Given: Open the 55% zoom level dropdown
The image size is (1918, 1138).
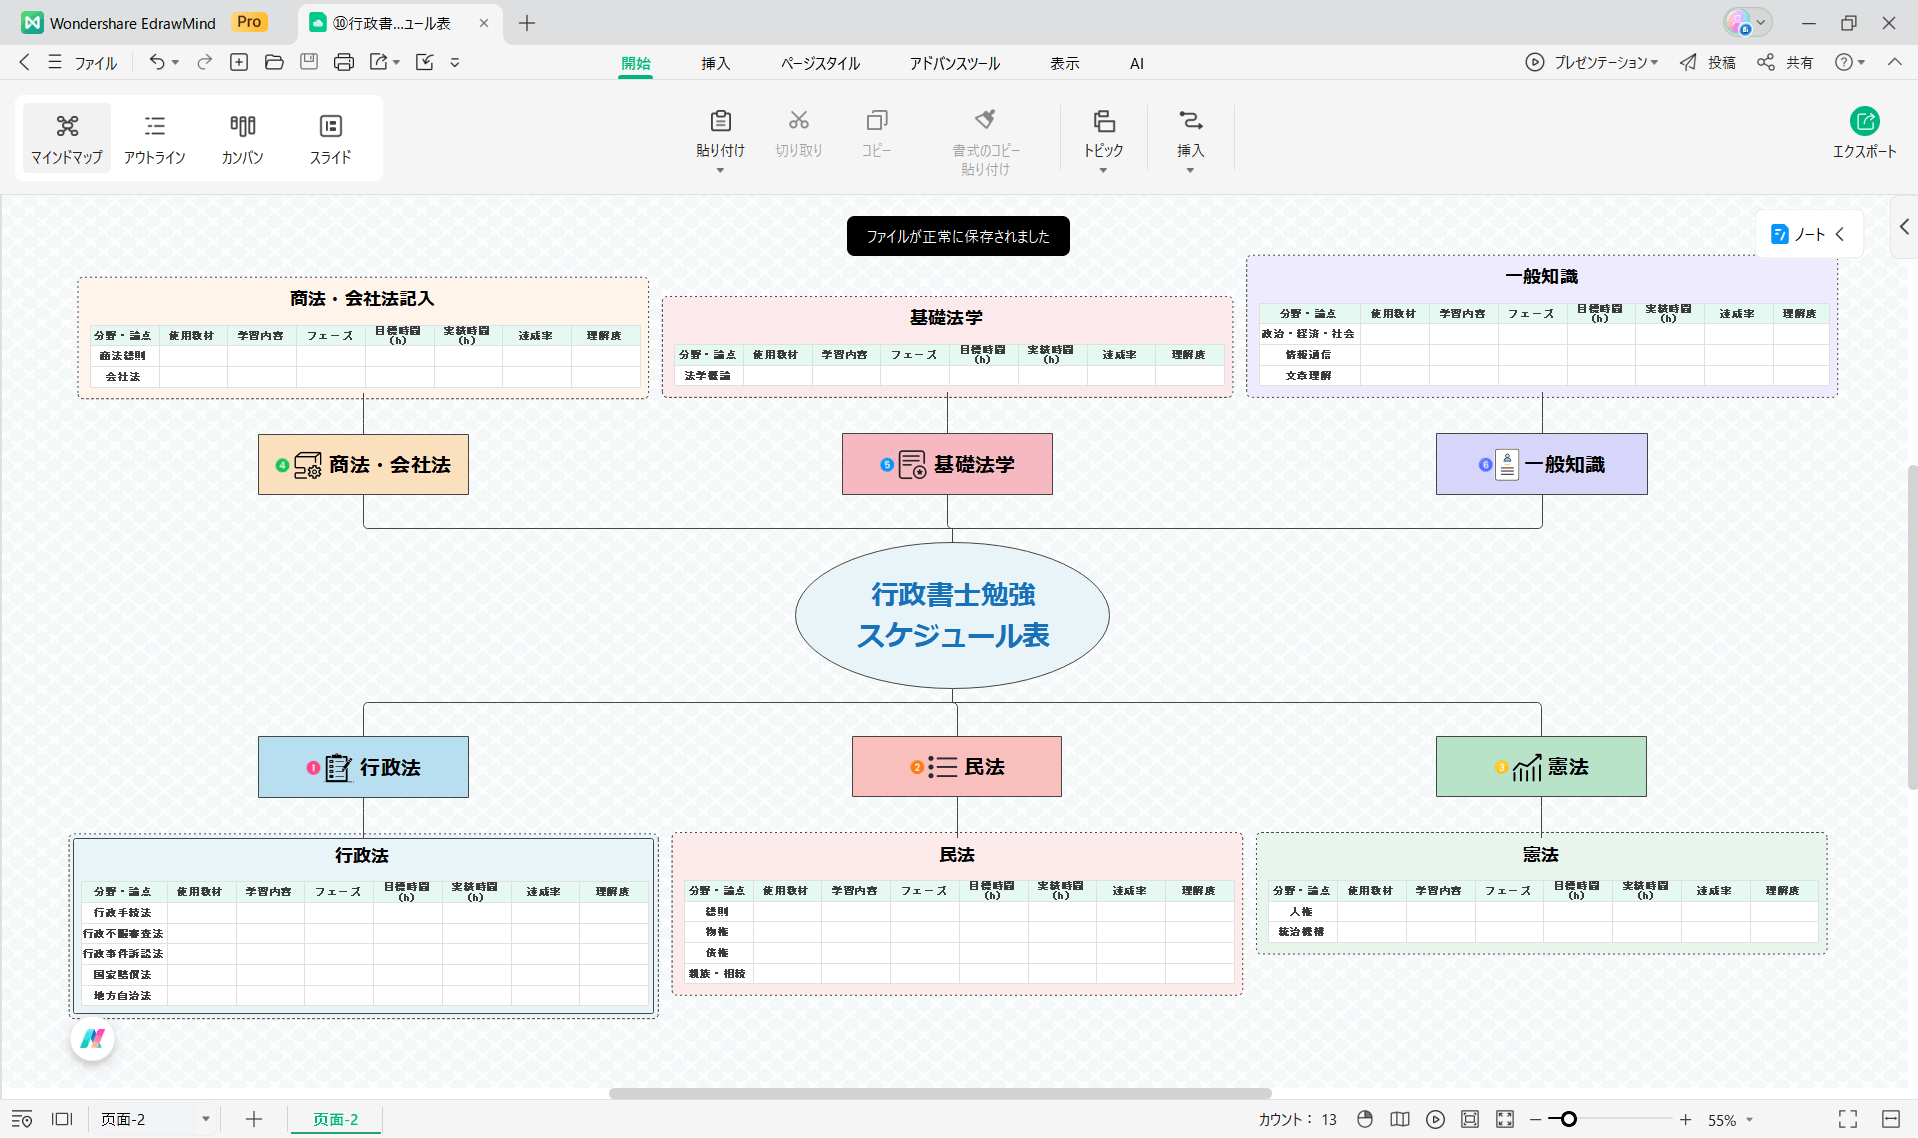Looking at the screenshot, I should [1730, 1120].
